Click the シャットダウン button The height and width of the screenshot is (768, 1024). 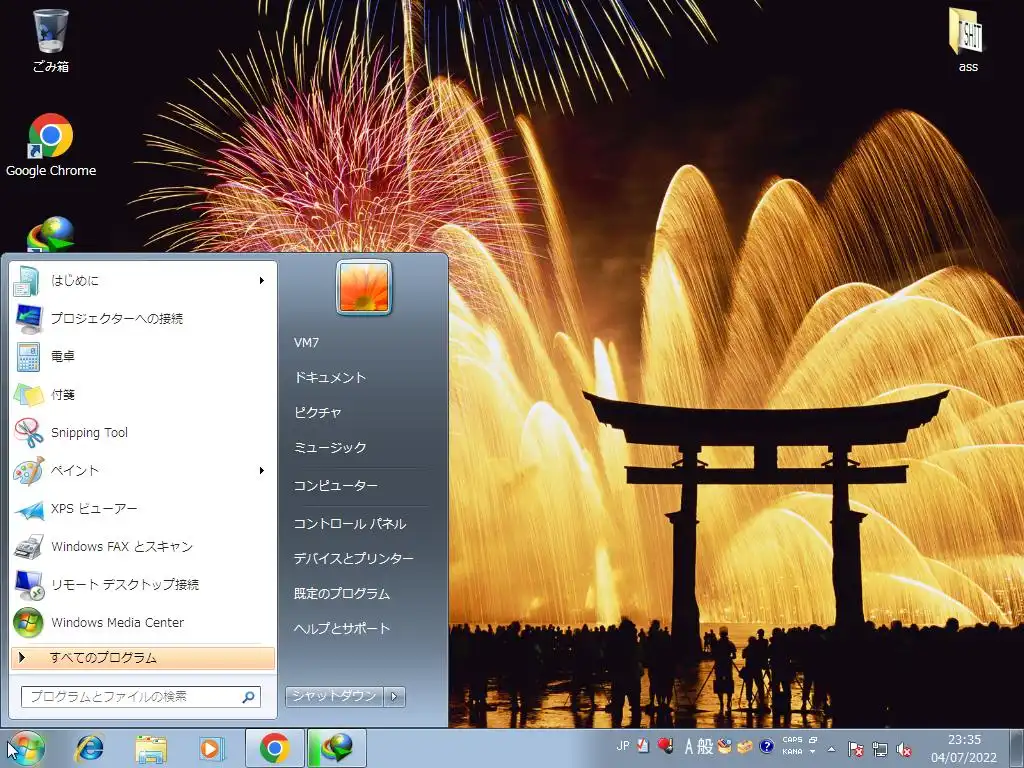pos(334,697)
